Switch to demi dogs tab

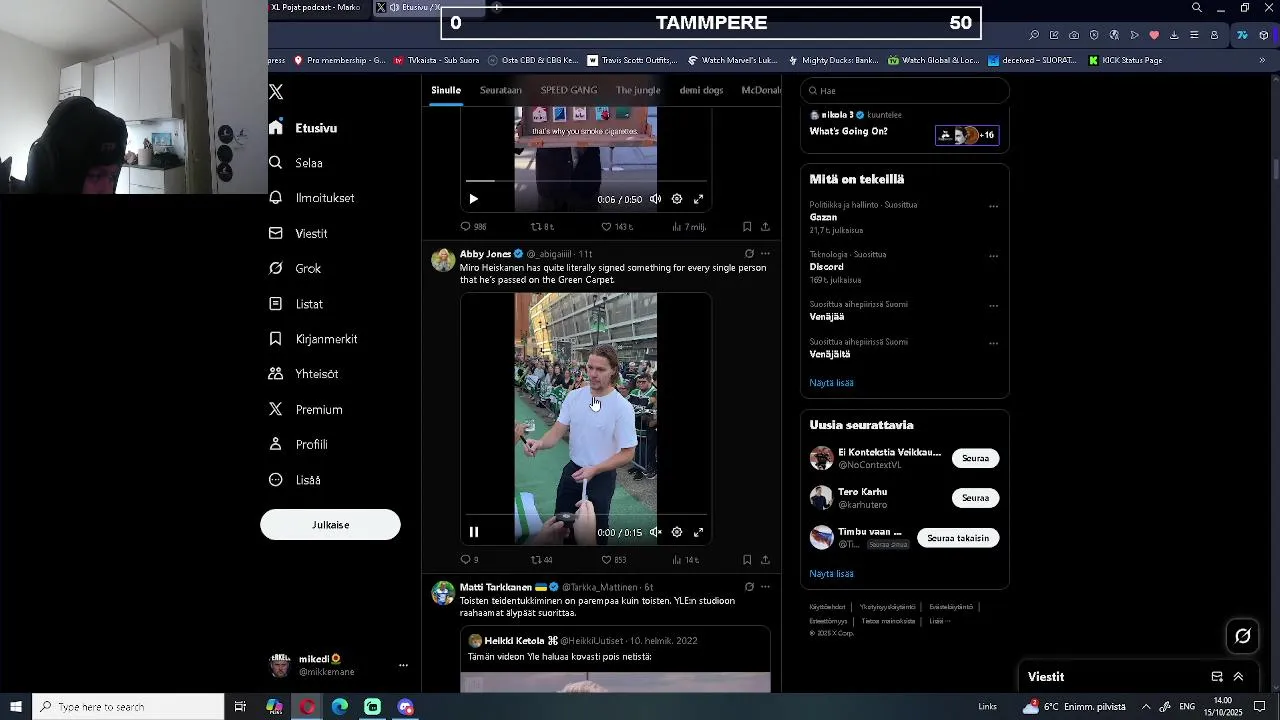tap(701, 90)
